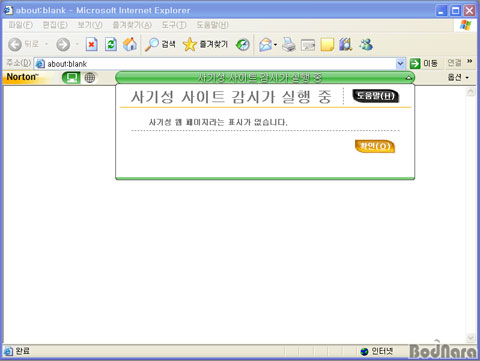Open the Mail button dropdown arrow
The width and height of the screenshot is (480, 361).
click(x=275, y=45)
